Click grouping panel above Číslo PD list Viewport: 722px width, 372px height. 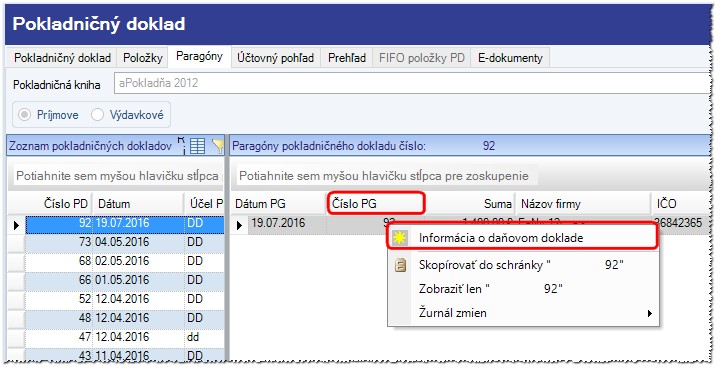[x=117, y=176]
